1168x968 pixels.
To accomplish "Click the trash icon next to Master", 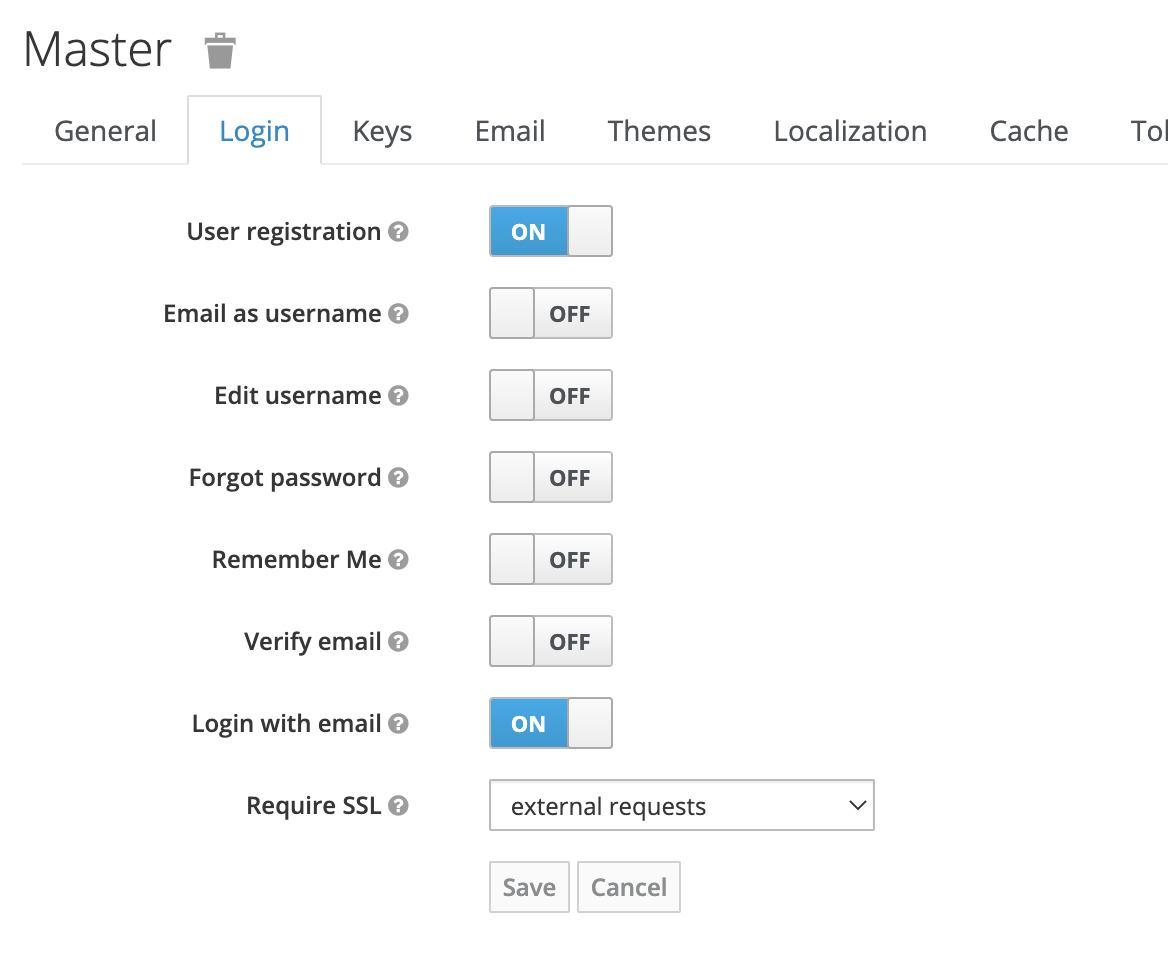I will click(x=220, y=50).
